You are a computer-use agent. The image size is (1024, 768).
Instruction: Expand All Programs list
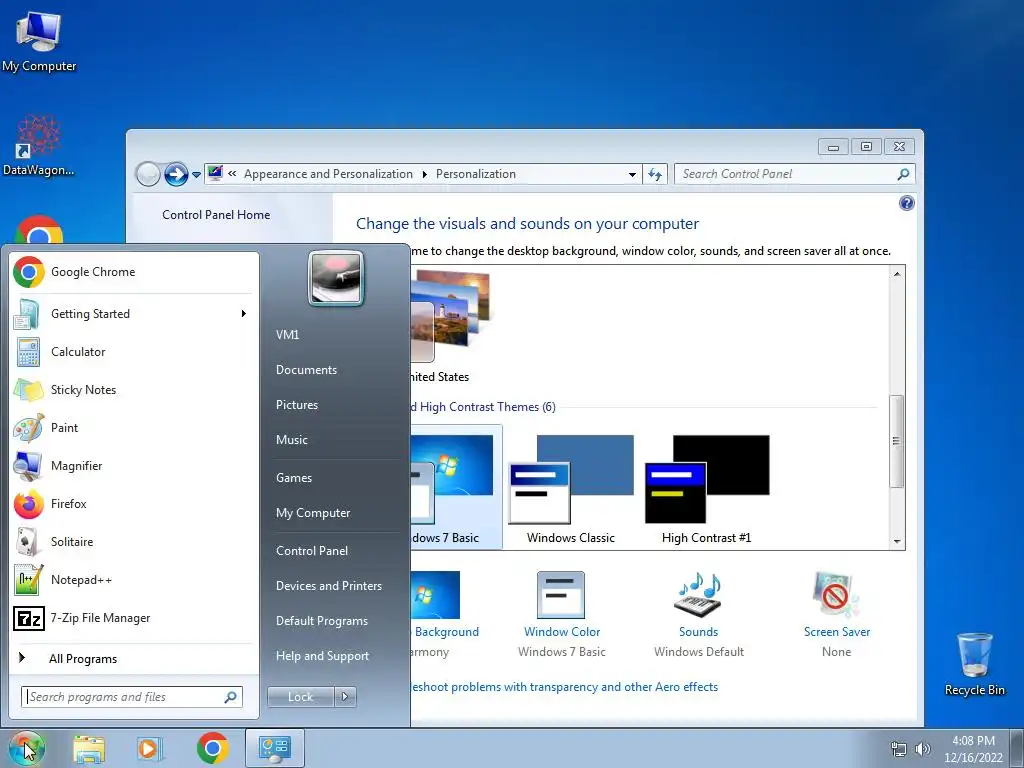132,658
